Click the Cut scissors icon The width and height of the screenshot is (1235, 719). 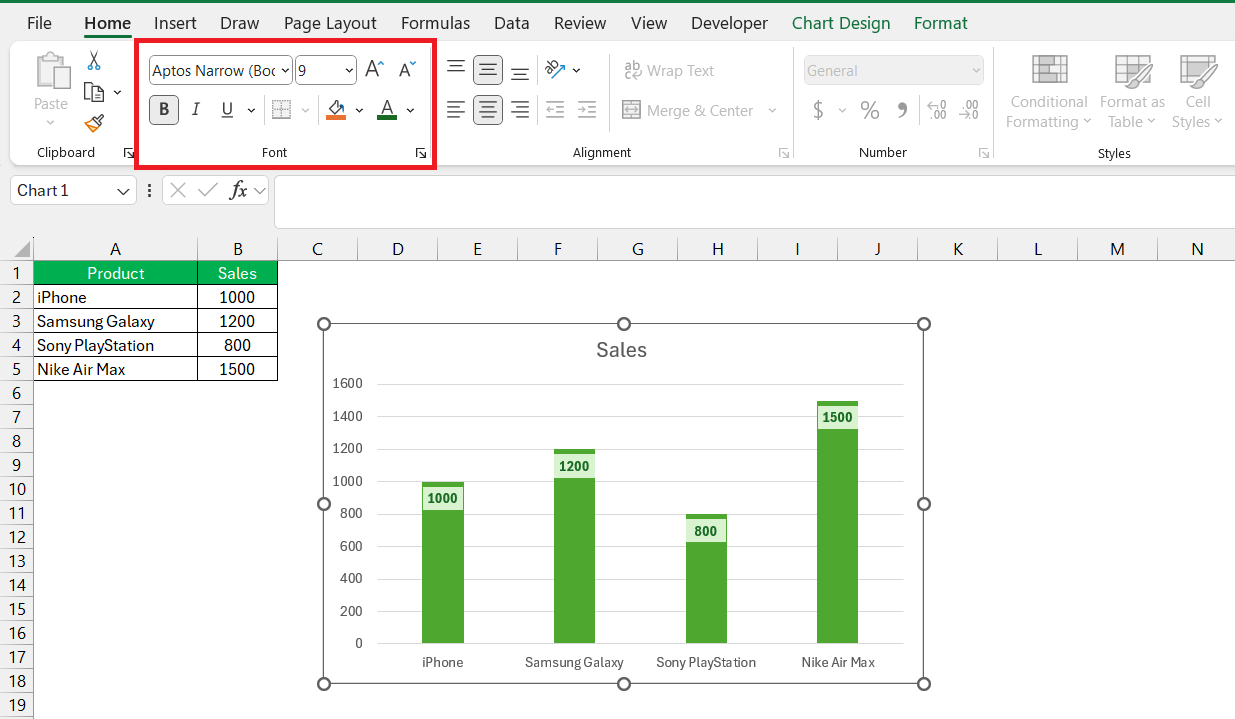(94, 60)
